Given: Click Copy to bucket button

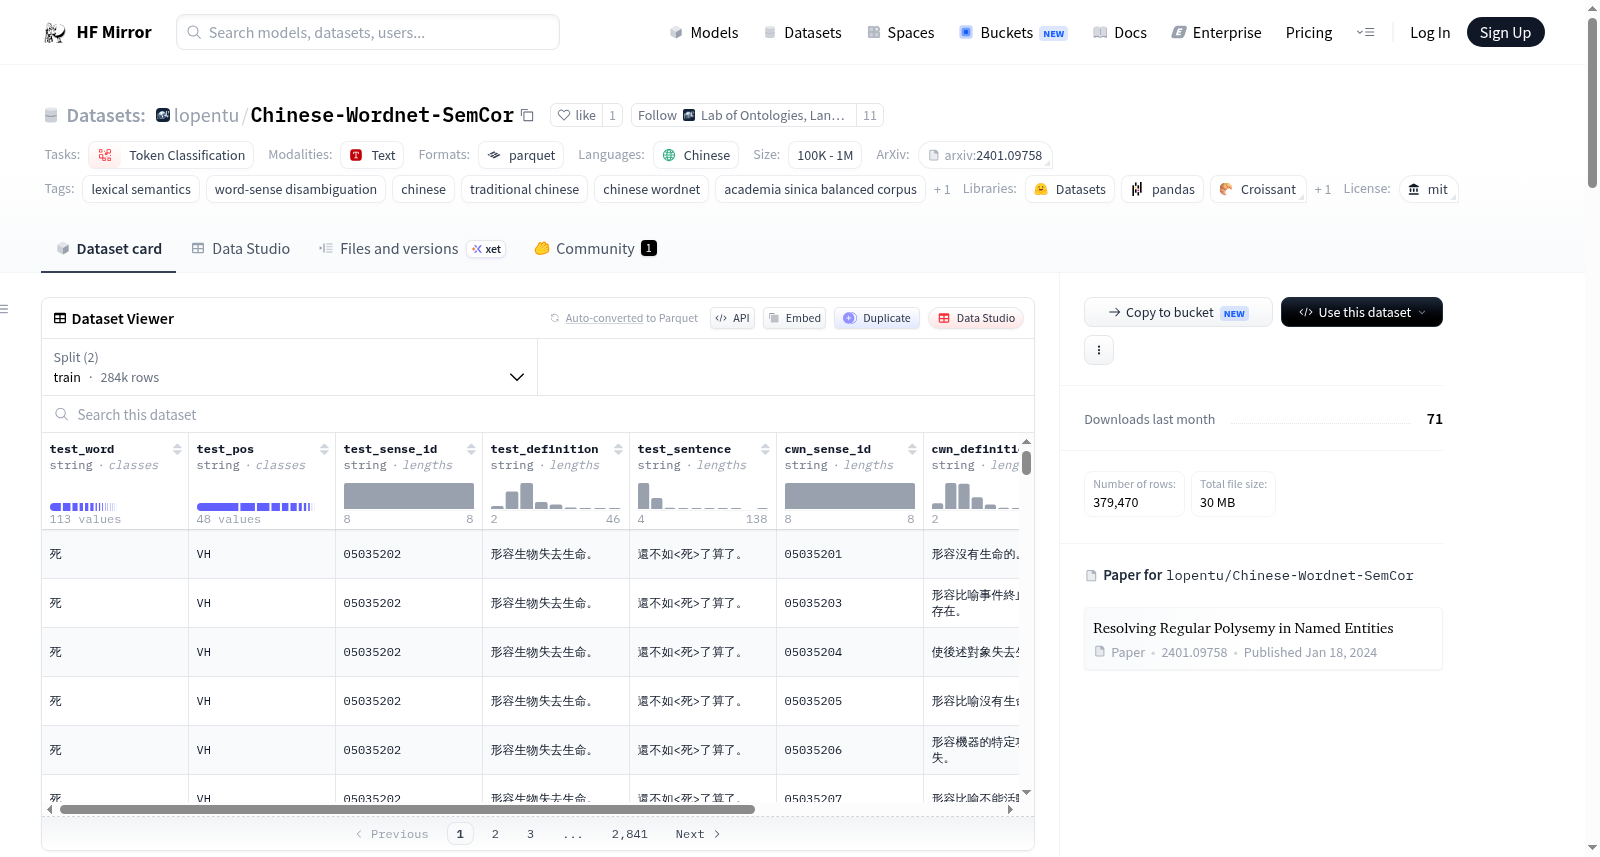Looking at the screenshot, I should (1178, 312).
